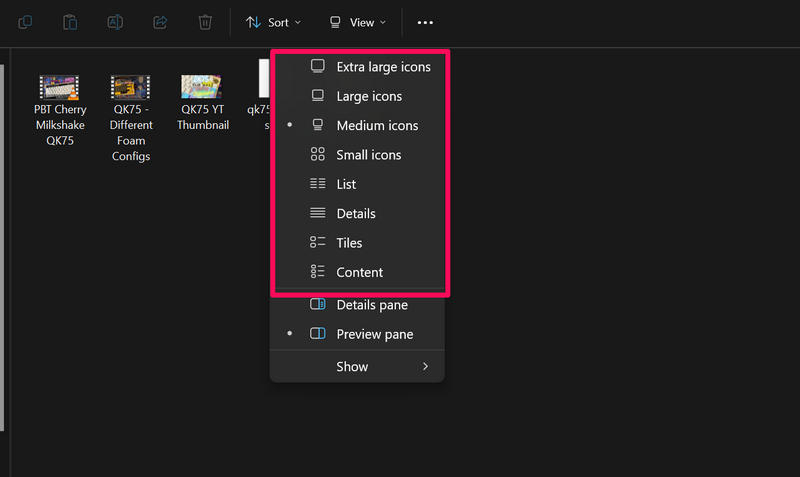Image resolution: width=800 pixels, height=477 pixels.
Task: Click the Paste clipboard icon
Action: click(70, 22)
